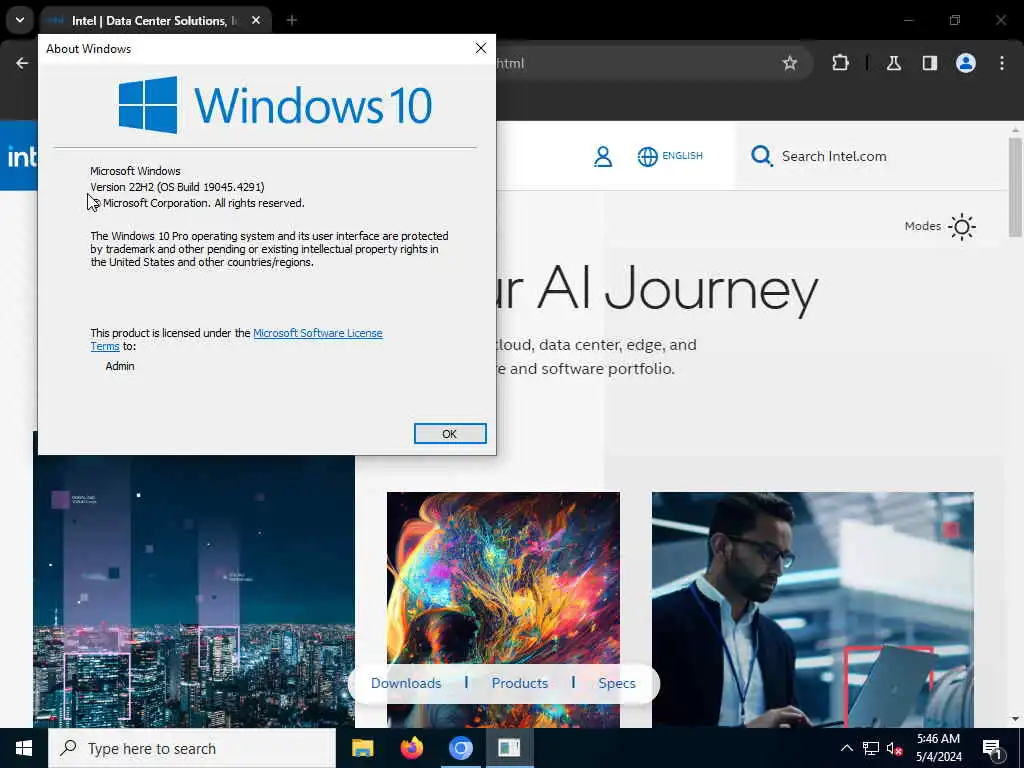Open the Chrome profile avatar
Image resolution: width=1024 pixels, height=768 pixels.
pos(966,63)
